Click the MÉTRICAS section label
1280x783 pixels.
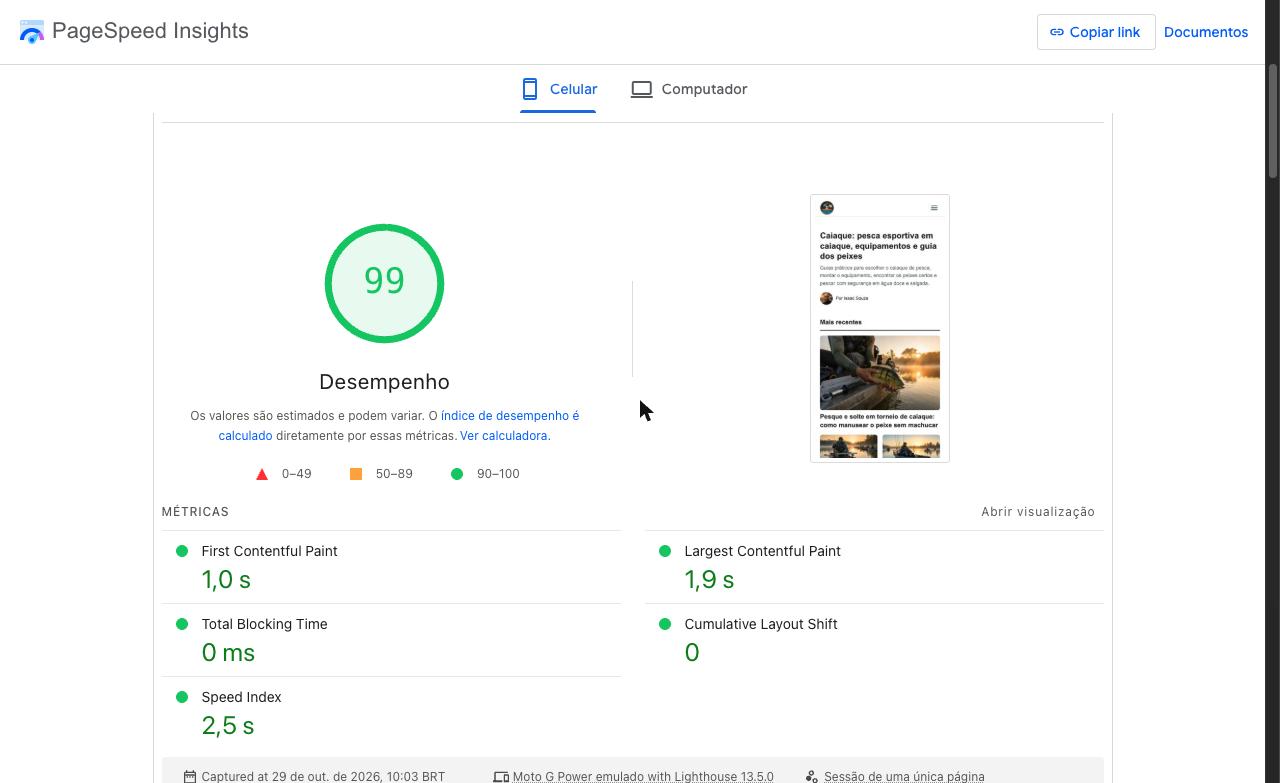pos(195,512)
